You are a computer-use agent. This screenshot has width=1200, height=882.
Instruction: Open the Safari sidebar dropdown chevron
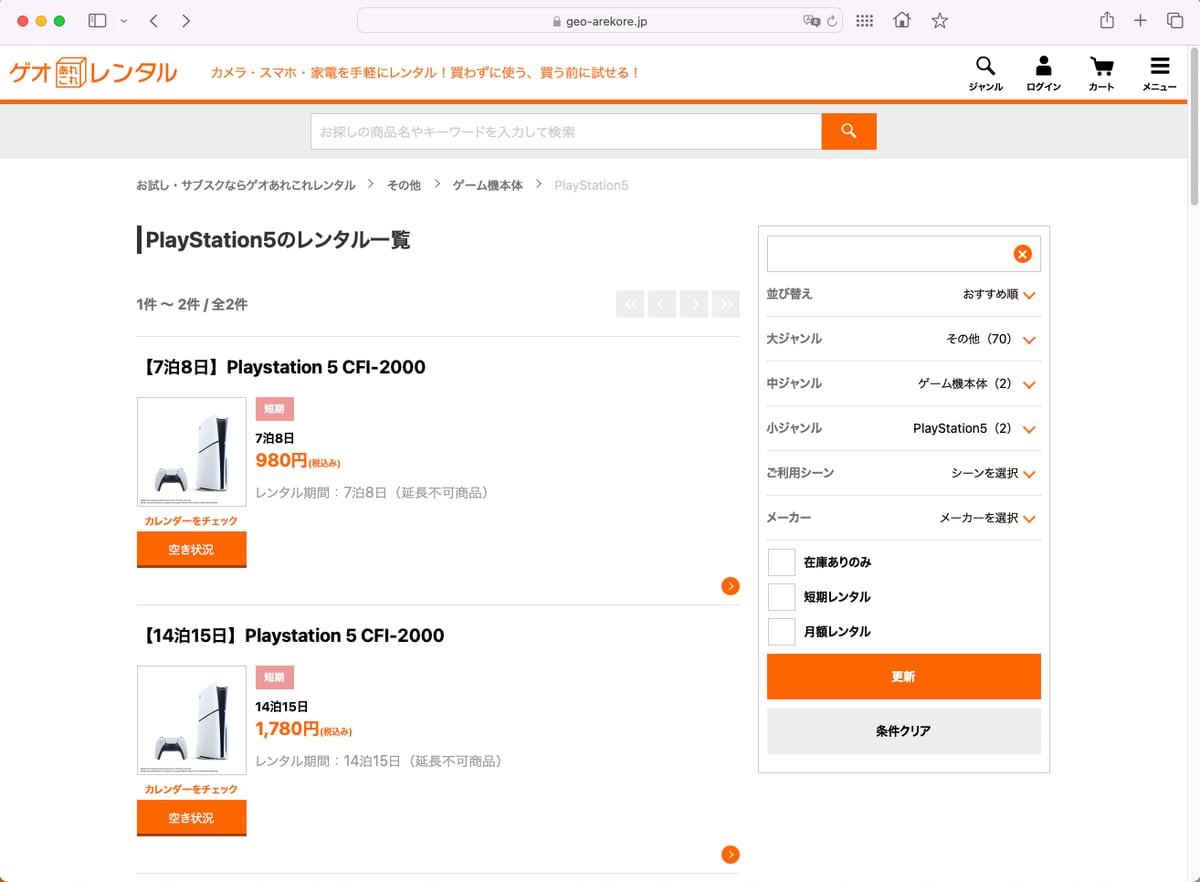123,21
